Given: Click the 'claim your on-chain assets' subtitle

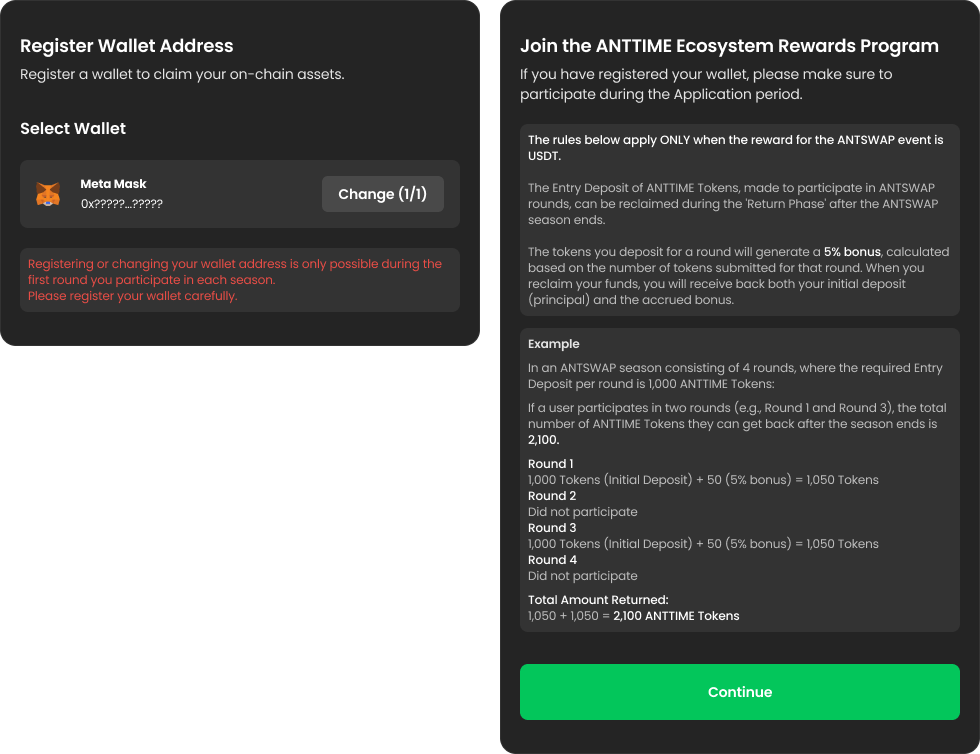Looking at the screenshot, I should tap(182, 75).
